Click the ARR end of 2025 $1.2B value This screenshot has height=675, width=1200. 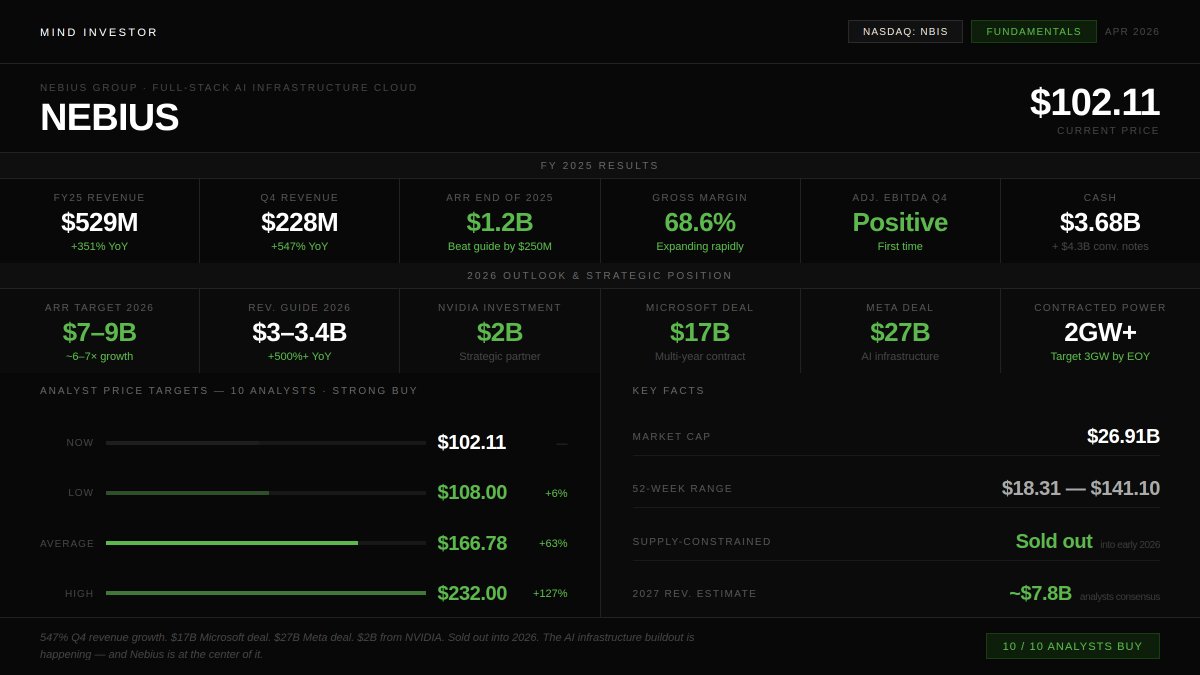[x=500, y=222]
